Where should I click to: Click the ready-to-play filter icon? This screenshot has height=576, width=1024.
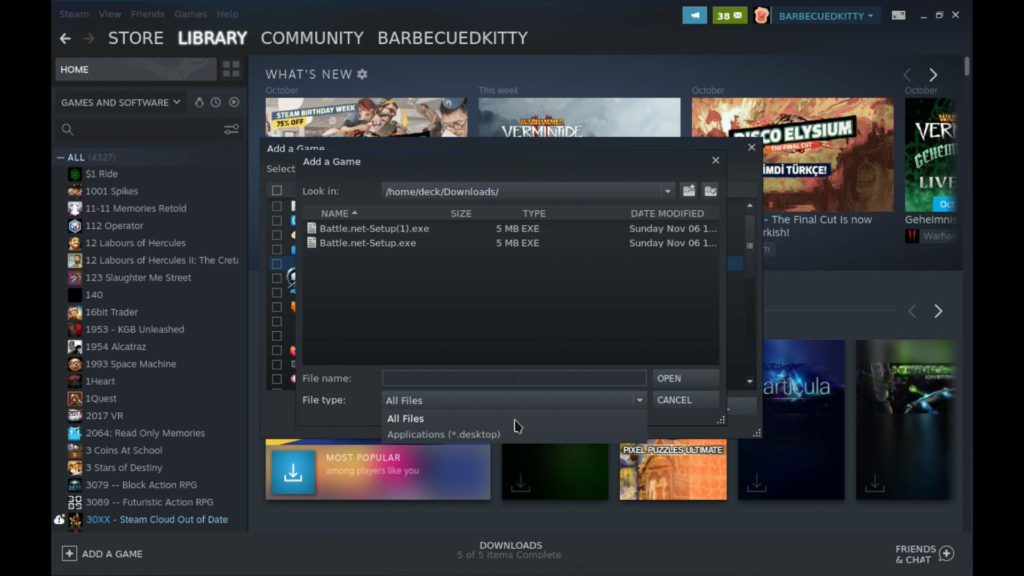(234, 103)
